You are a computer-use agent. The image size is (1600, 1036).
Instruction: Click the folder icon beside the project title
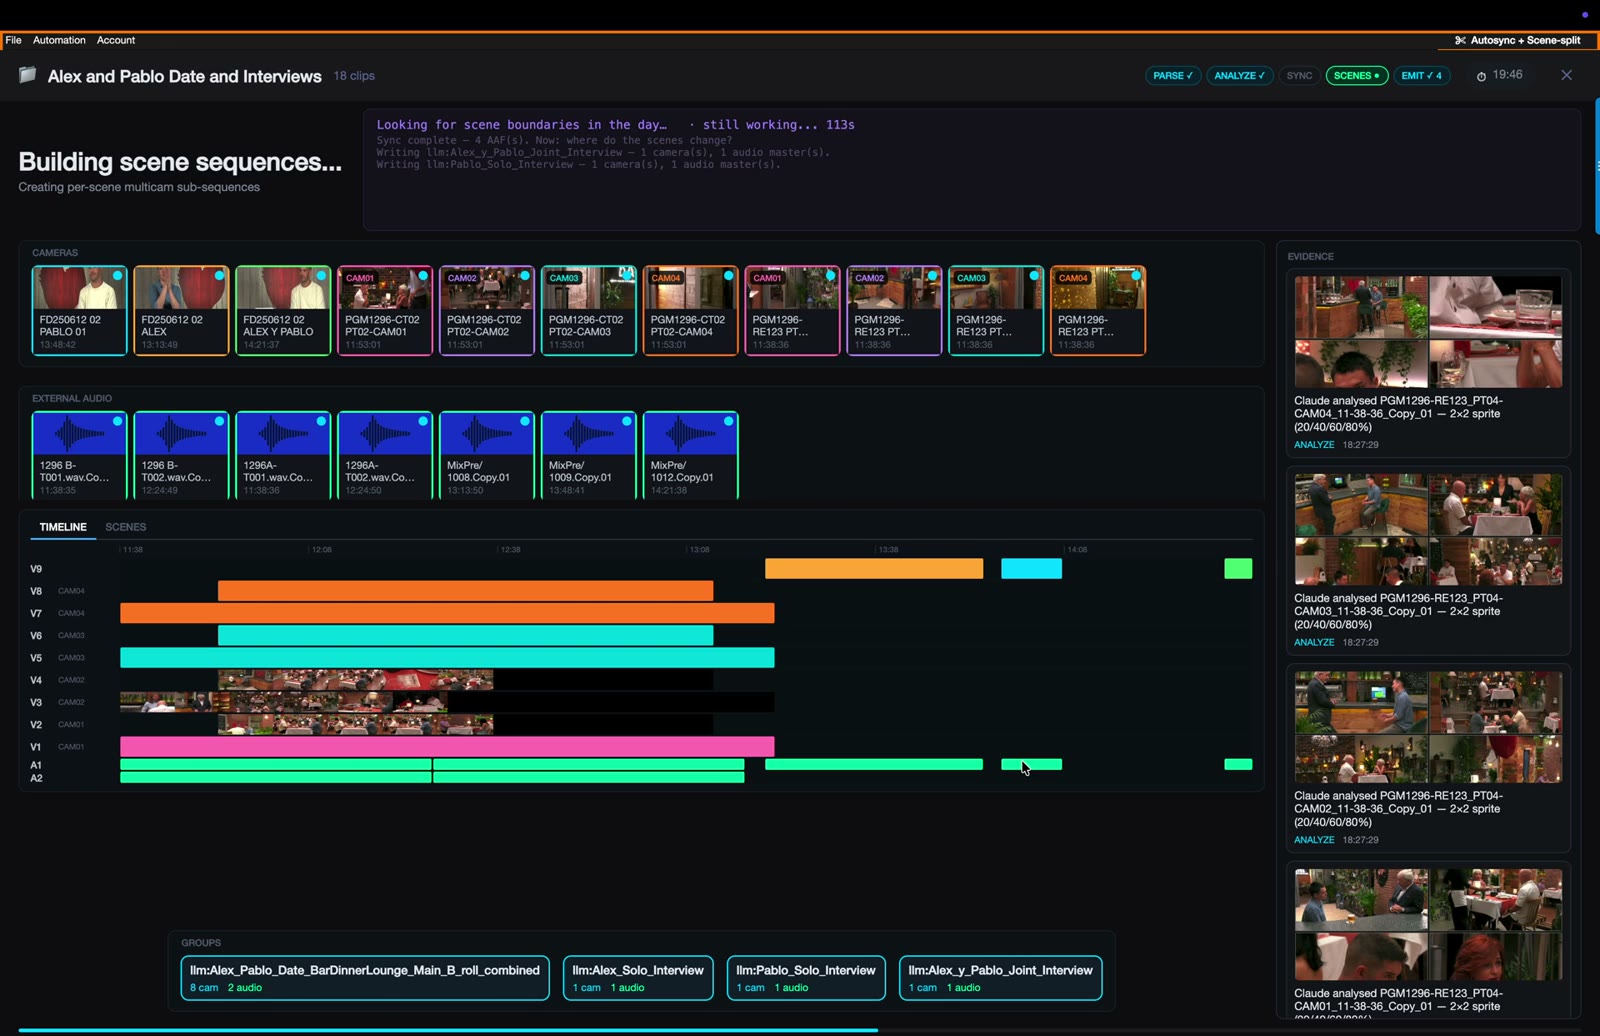pyautogui.click(x=28, y=75)
